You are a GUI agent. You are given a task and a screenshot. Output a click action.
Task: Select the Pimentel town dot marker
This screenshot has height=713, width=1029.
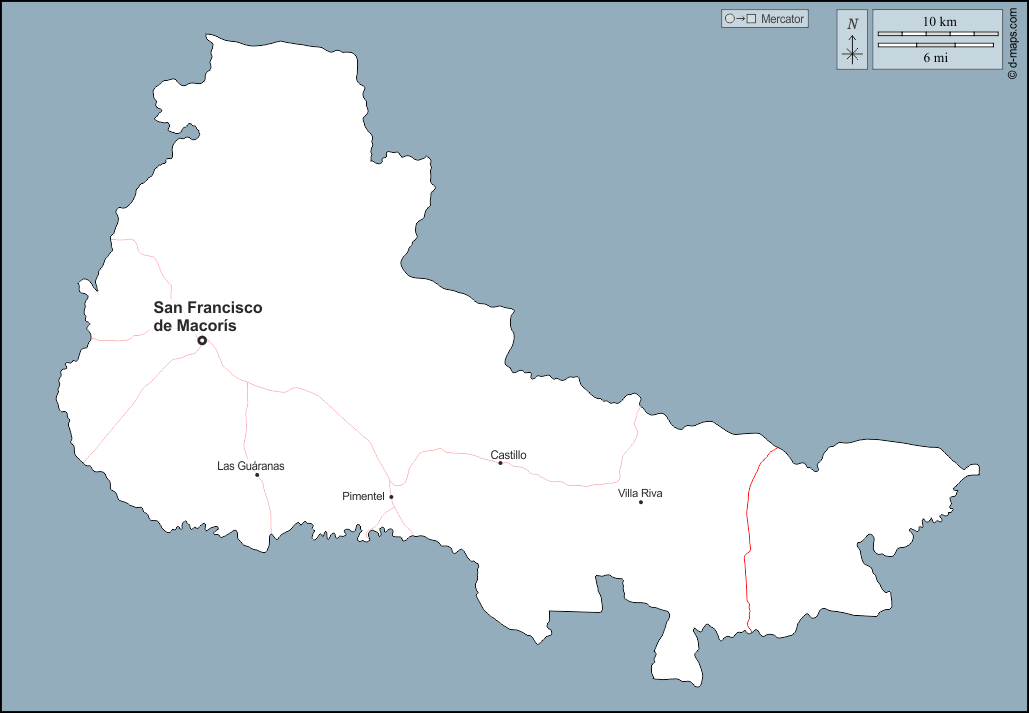(391, 497)
